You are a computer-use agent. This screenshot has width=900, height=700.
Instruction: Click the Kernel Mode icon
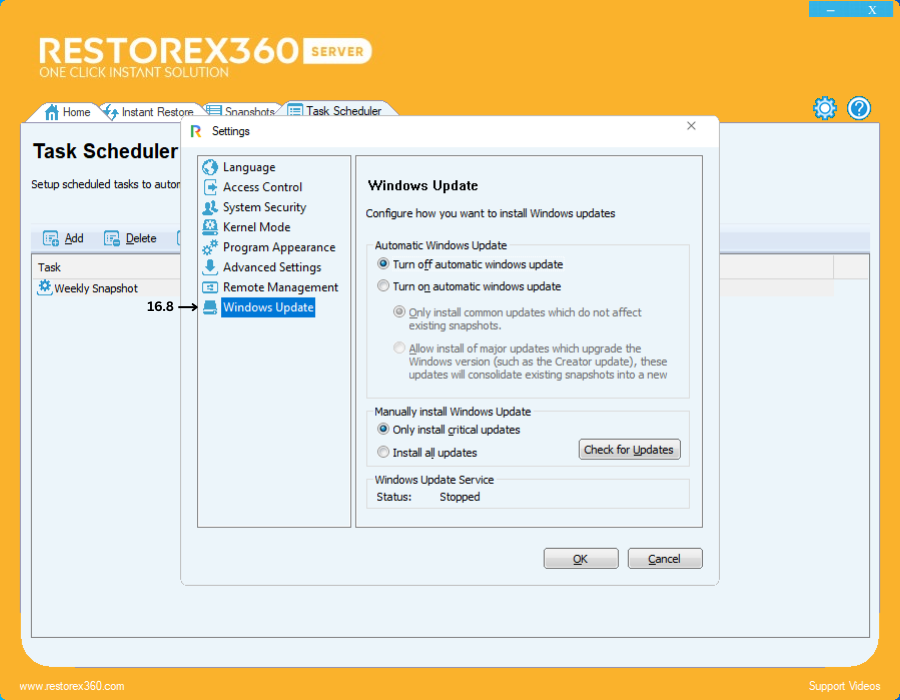pos(210,227)
